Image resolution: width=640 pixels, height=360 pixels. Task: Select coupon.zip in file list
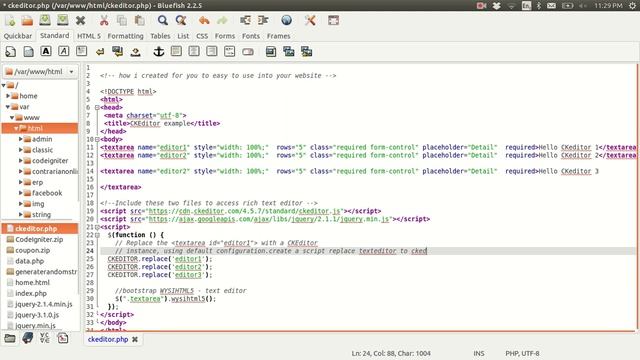[33, 250]
